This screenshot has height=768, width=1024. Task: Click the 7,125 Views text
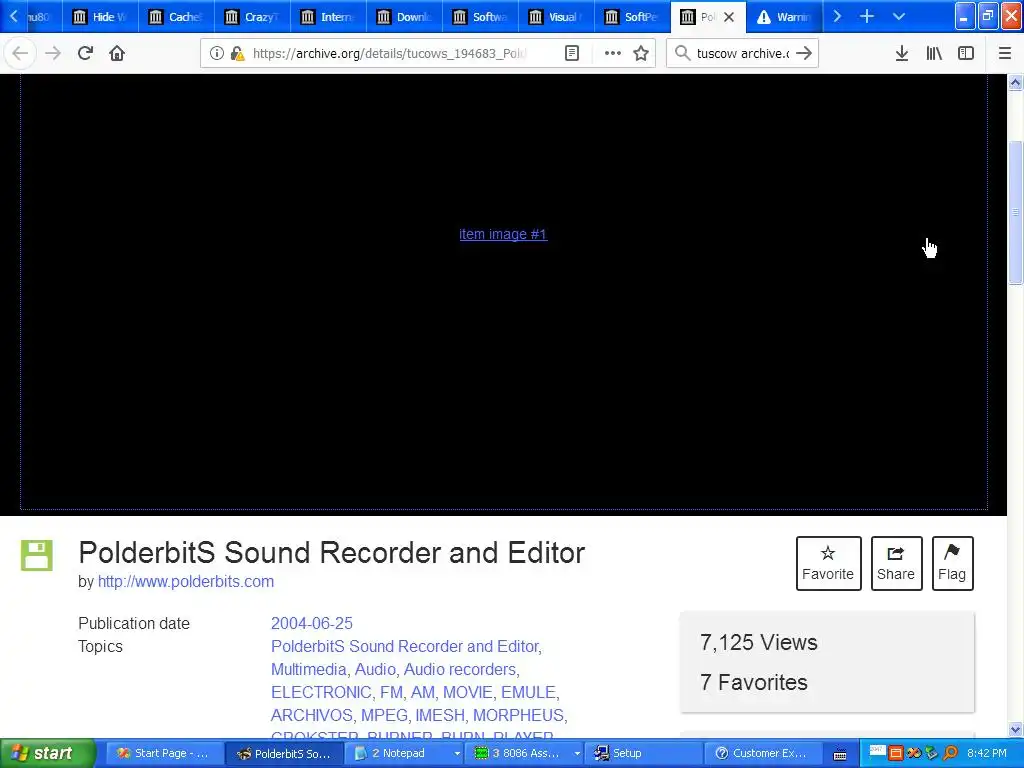[x=758, y=642]
